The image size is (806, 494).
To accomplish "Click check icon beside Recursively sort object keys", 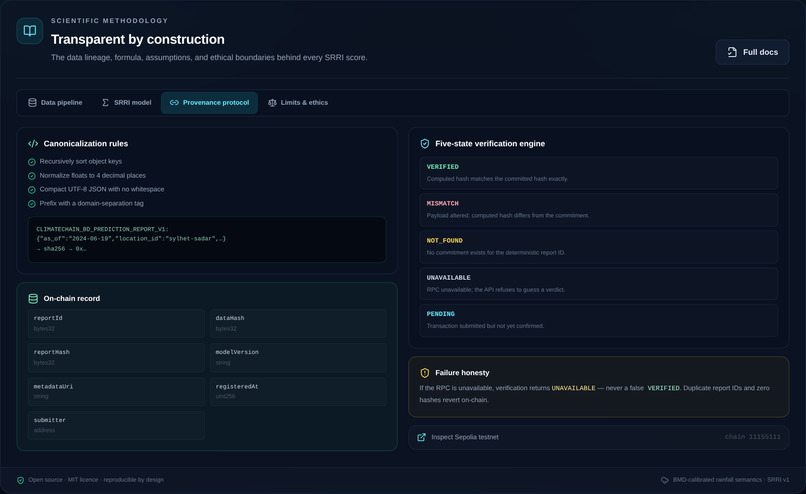I will click(32, 162).
